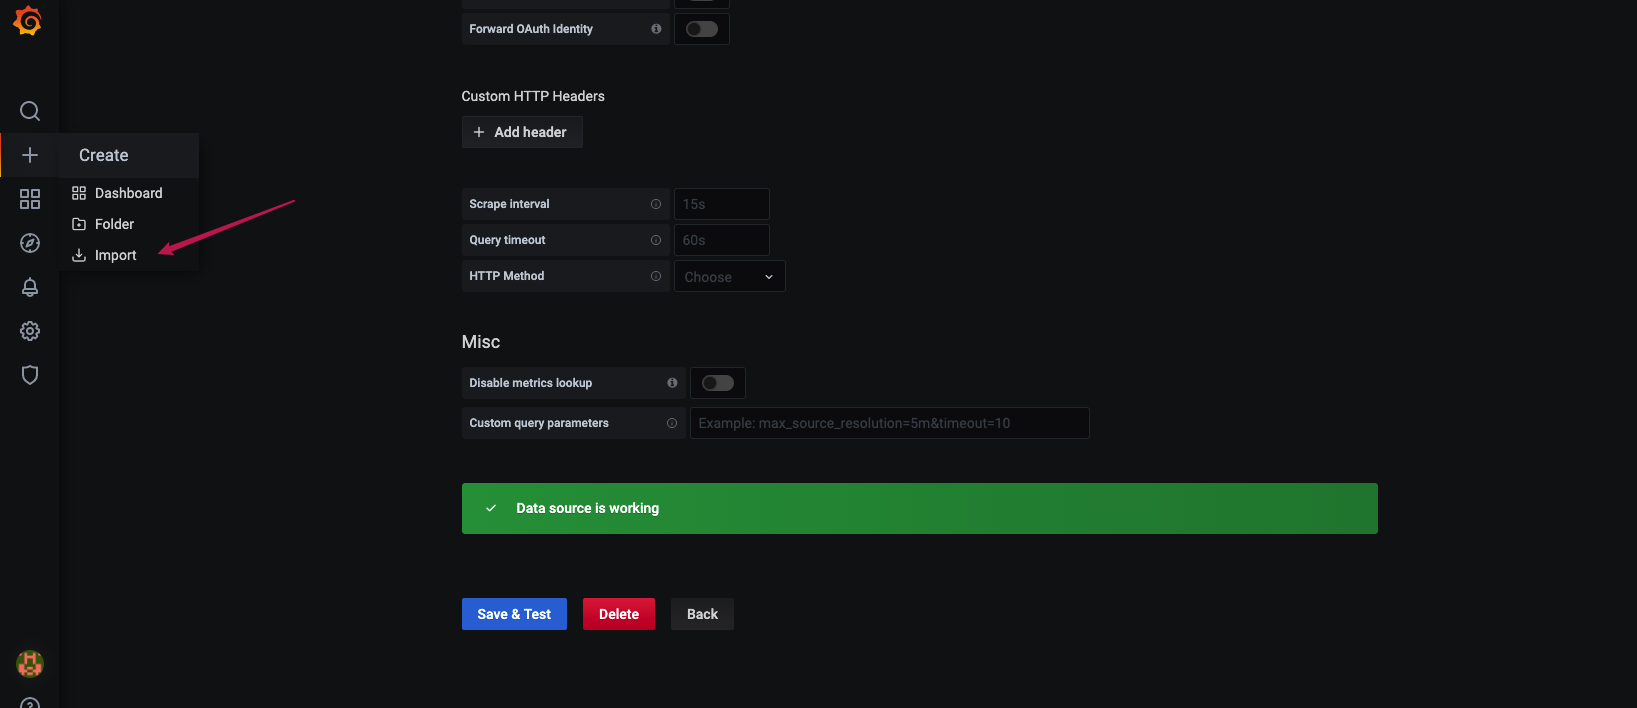
Task: Open the Configuration gear icon
Action: pyautogui.click(x=30, y=331)
